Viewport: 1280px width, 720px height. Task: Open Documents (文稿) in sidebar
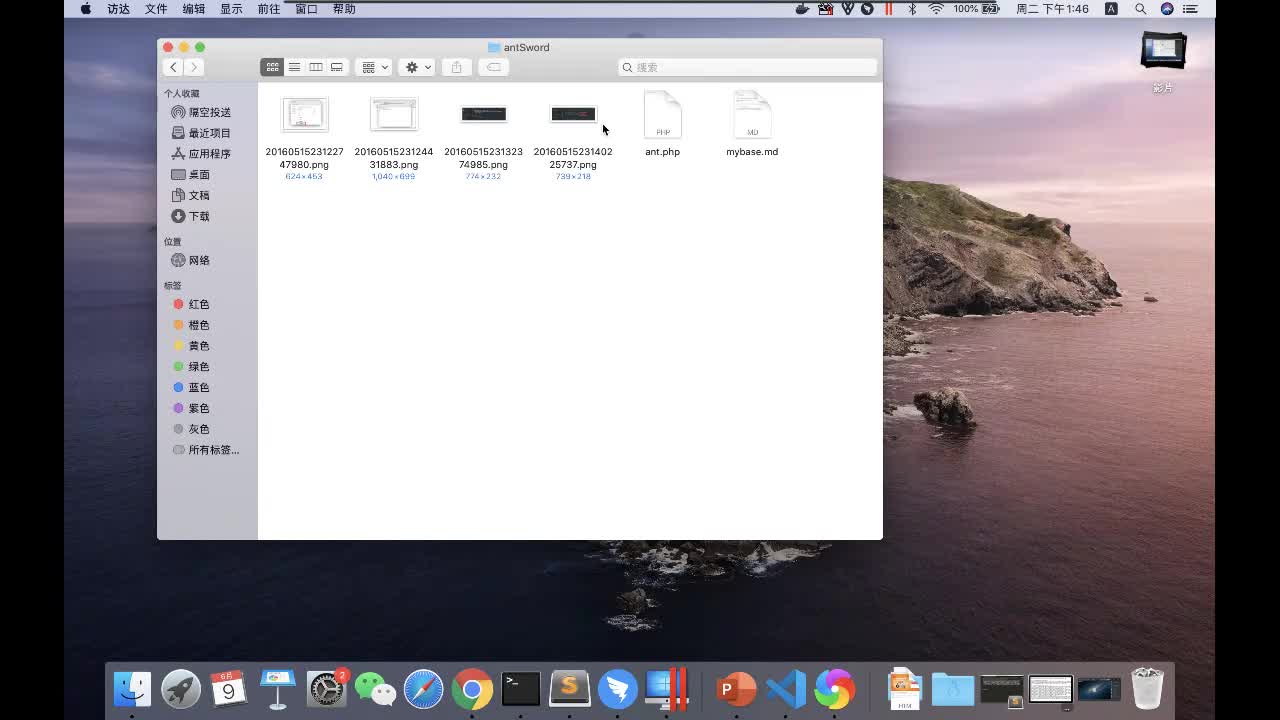pyautogui.click(x=191, y=196)
